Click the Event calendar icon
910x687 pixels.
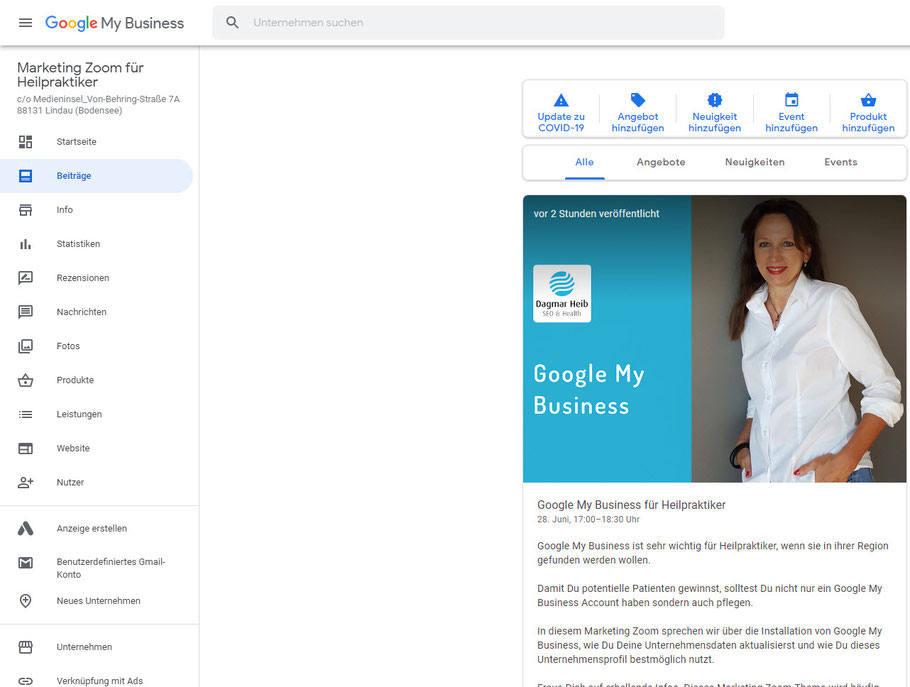click(x=792, y=99)
